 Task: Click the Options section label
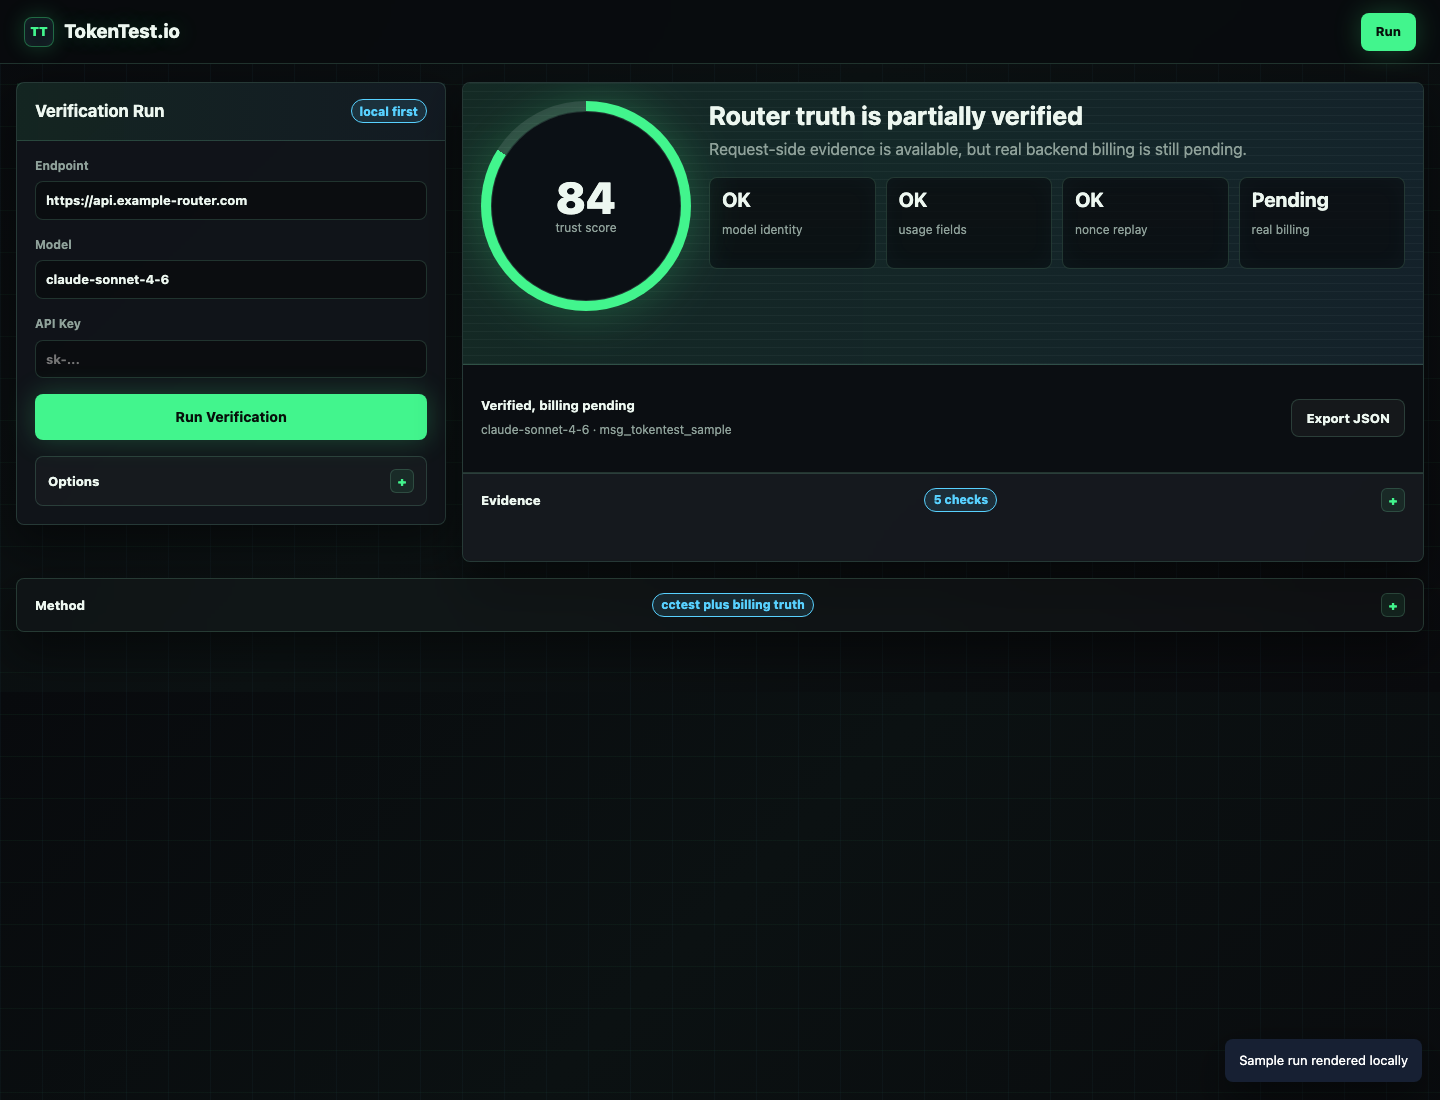[x=74, y=482]
